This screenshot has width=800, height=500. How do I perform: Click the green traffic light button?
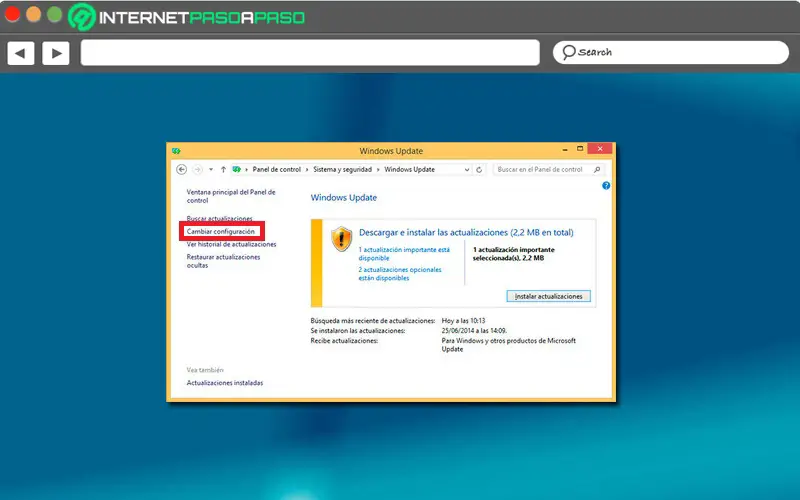click(55, 14)
